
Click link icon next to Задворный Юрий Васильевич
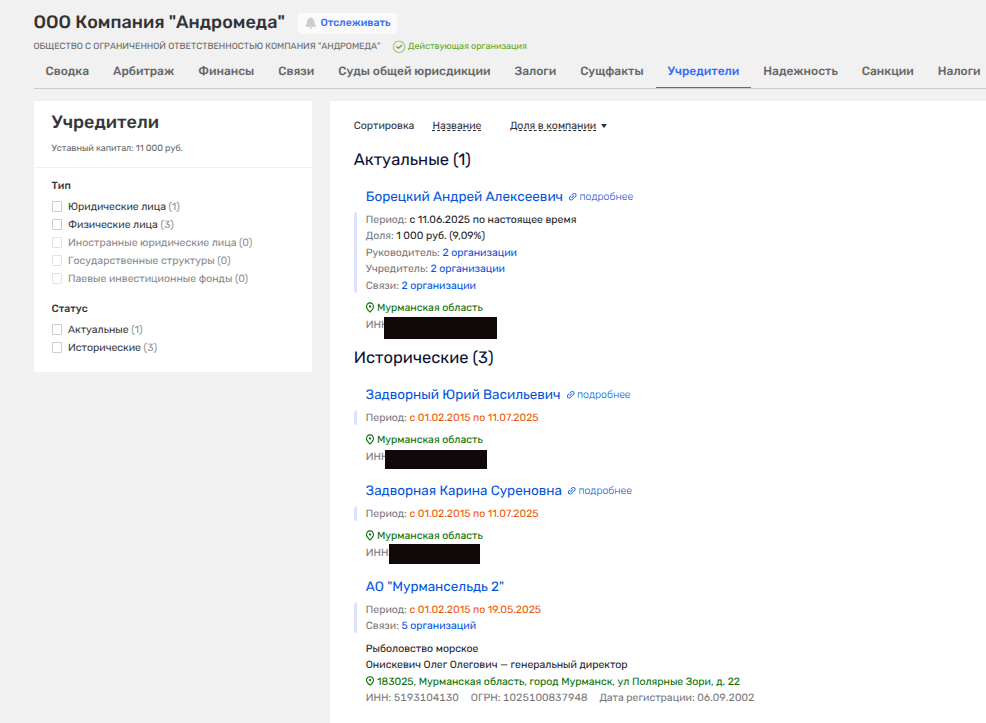[x=571, y=395]
